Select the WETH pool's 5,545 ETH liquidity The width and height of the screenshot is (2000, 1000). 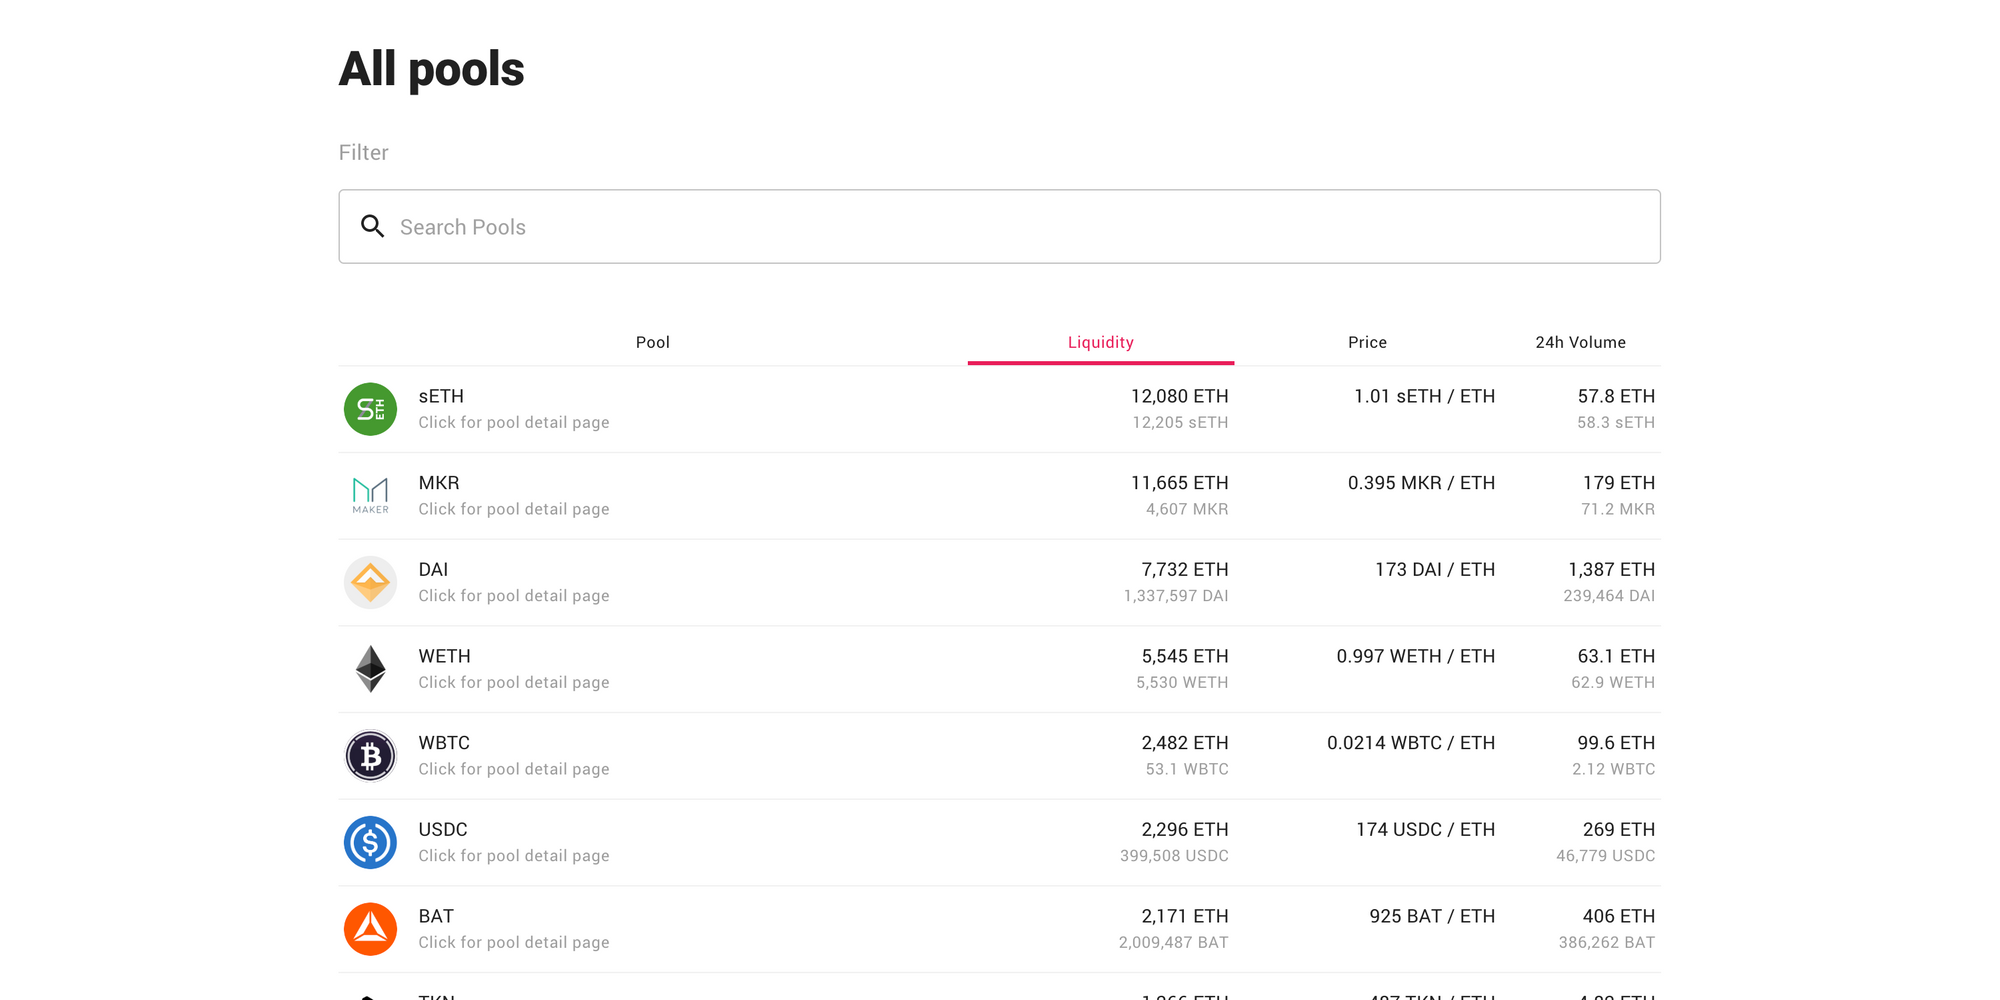coord(1184,656)
